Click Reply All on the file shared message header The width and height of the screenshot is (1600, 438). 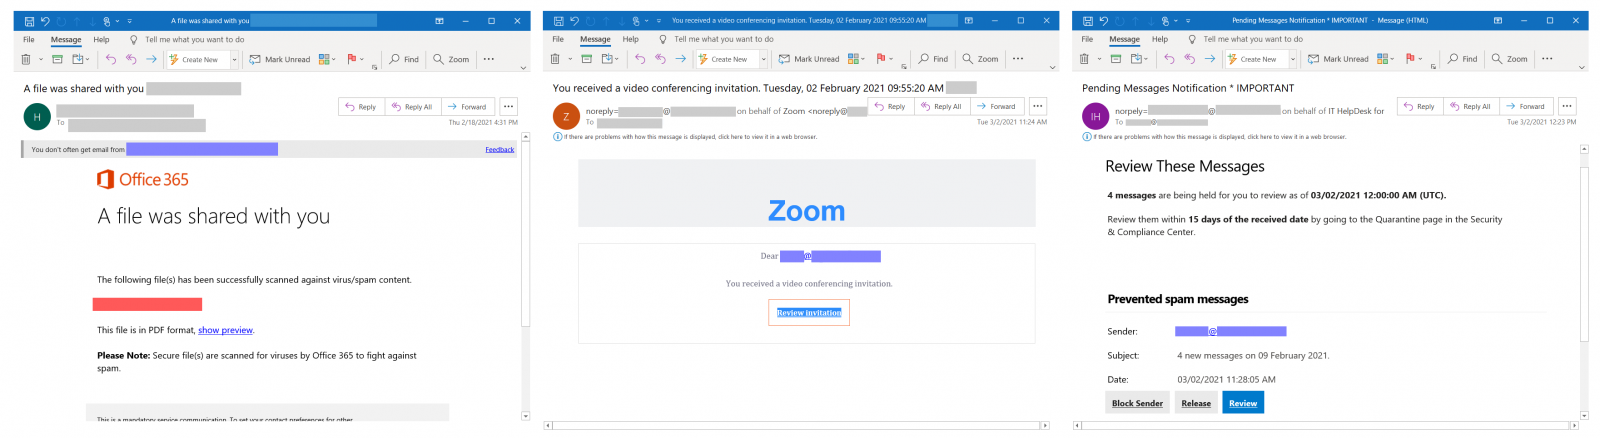pyautogui.click(x=412, y=107)
